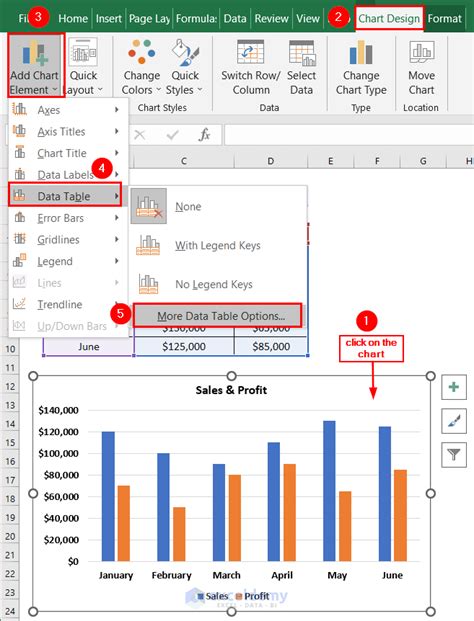Click the Insert Function fx icon

tap(204, 135)
